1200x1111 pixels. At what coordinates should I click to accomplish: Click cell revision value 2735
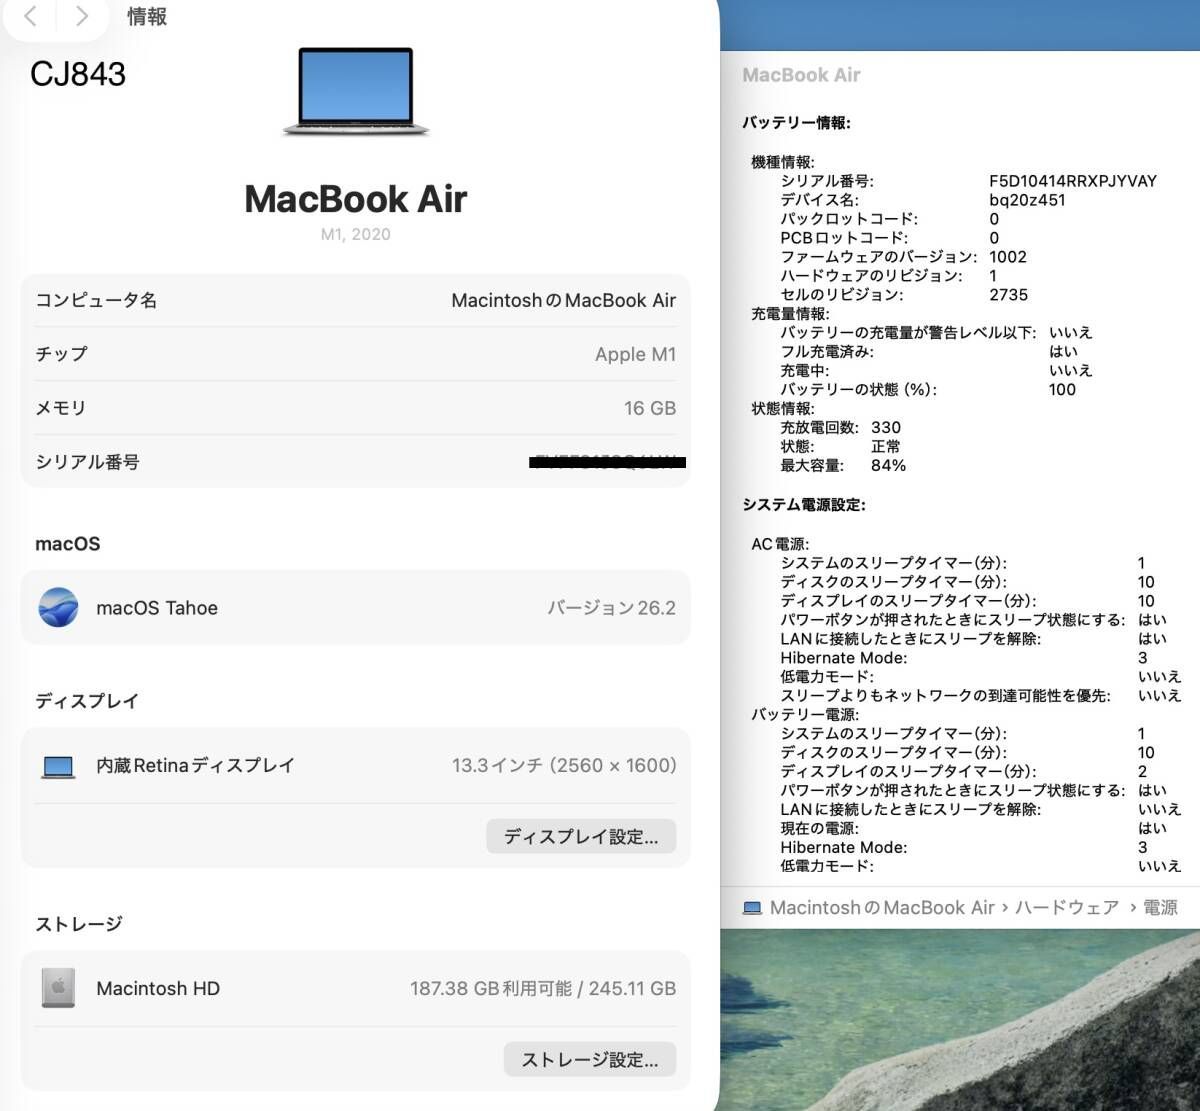[1008, 295]
